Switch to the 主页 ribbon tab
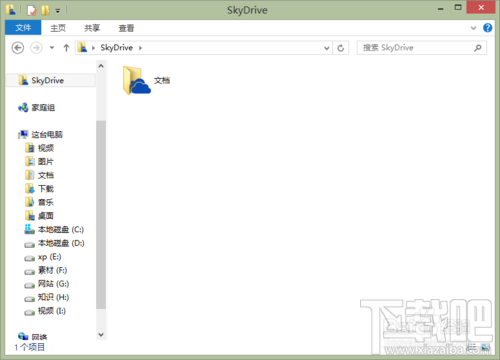Screen dimensions: 500x360 58,28
